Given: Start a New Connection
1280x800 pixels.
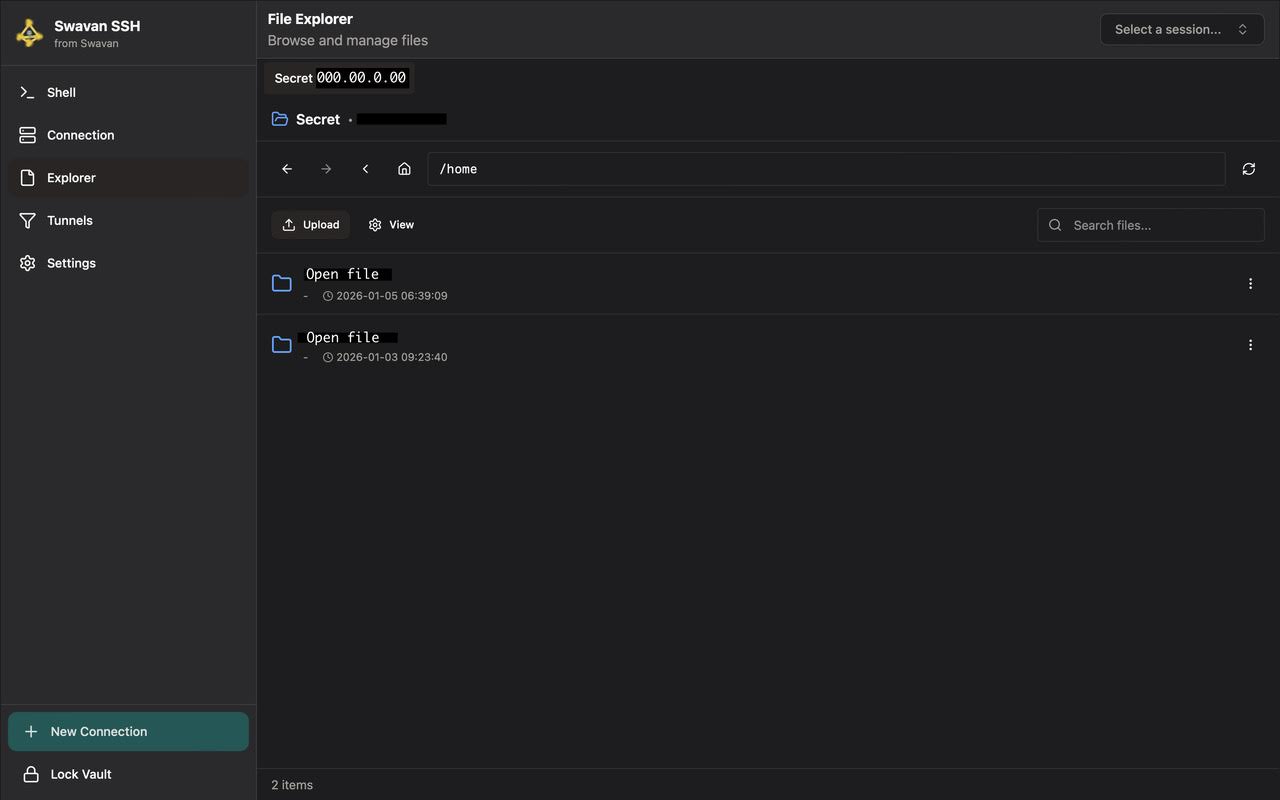Looking at the screenshot, I should pos(128,731).
